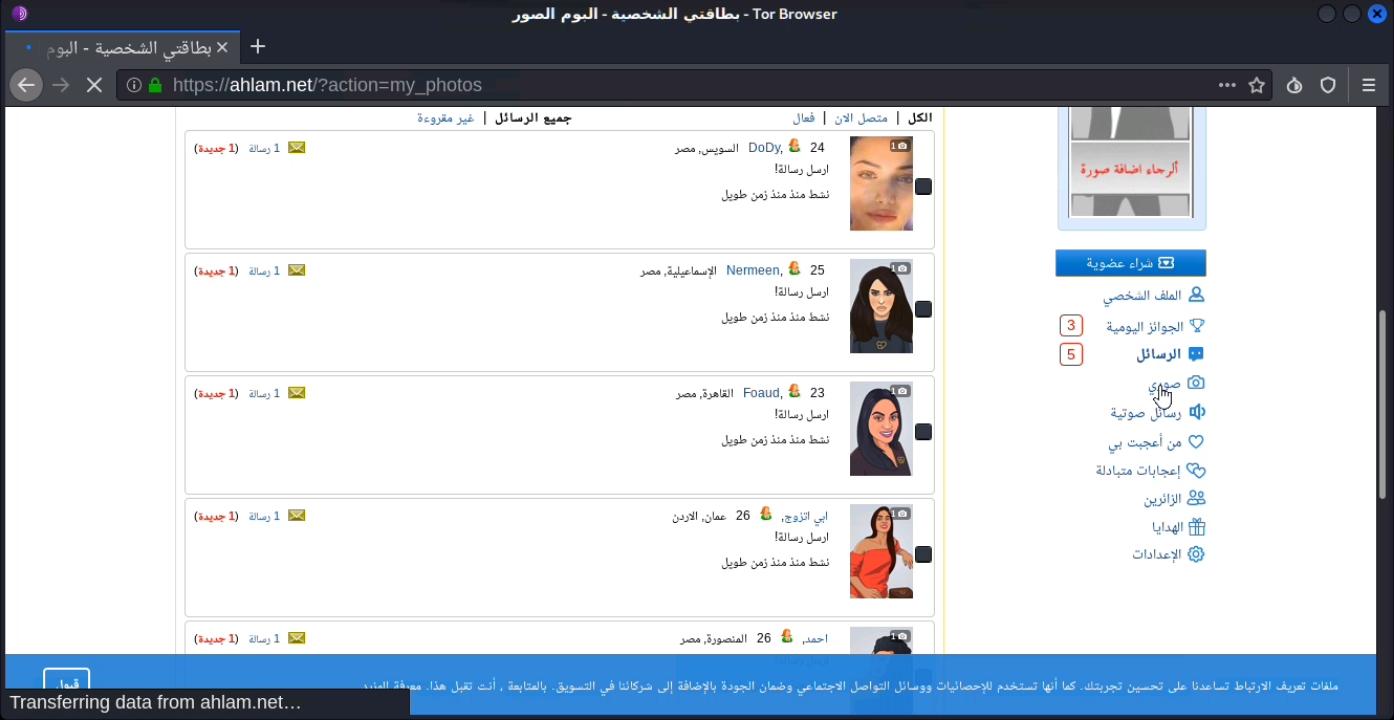The width and height of the screenshot is (1394, 720).
Task: Open the trophy daily prizes (الجوائز اليومية)
Action: [1155, 326]
